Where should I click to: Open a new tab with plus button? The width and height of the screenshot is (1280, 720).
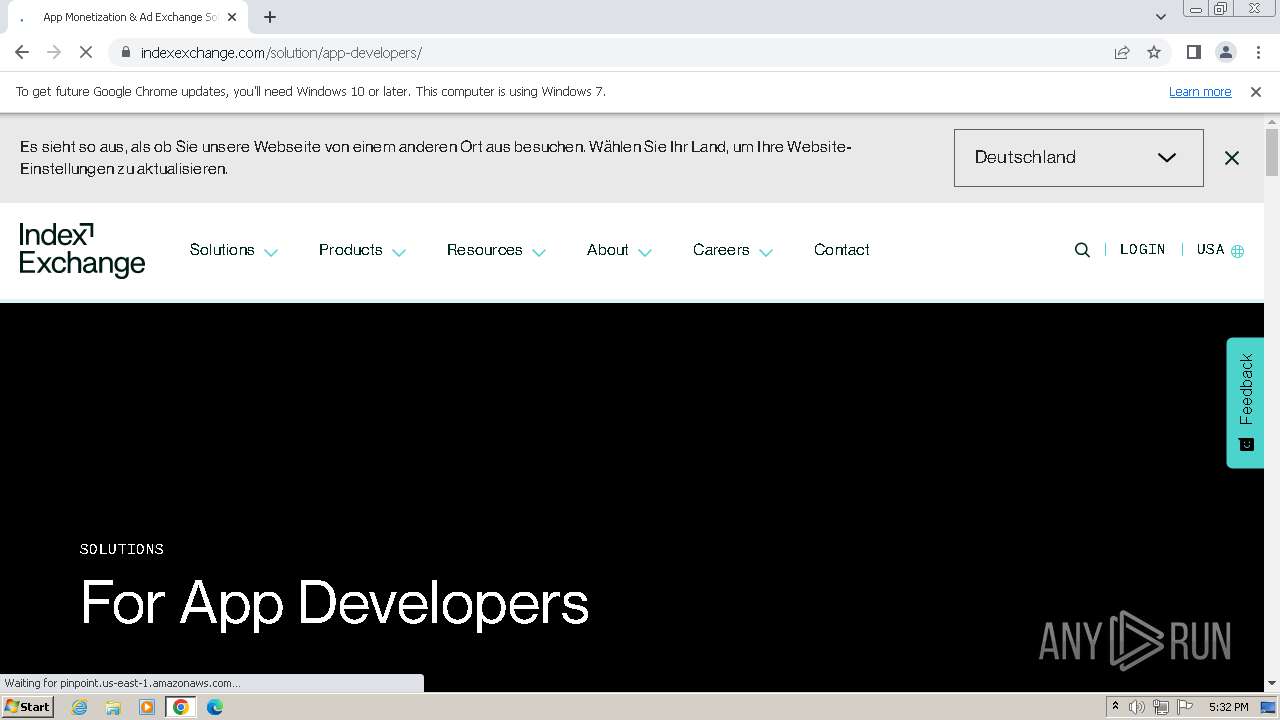tap(270, 17)
